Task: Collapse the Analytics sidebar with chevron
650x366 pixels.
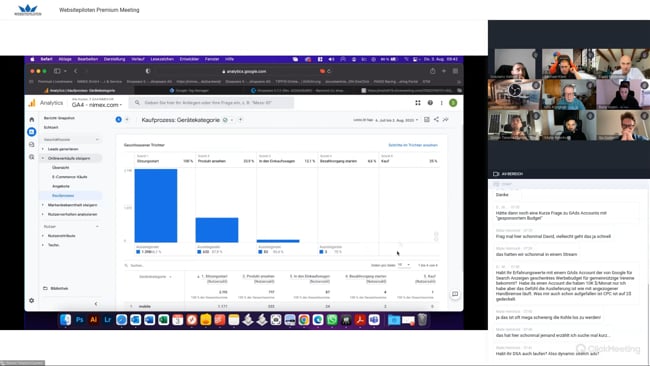Action: pyautogui.click(x=96, y=303)
